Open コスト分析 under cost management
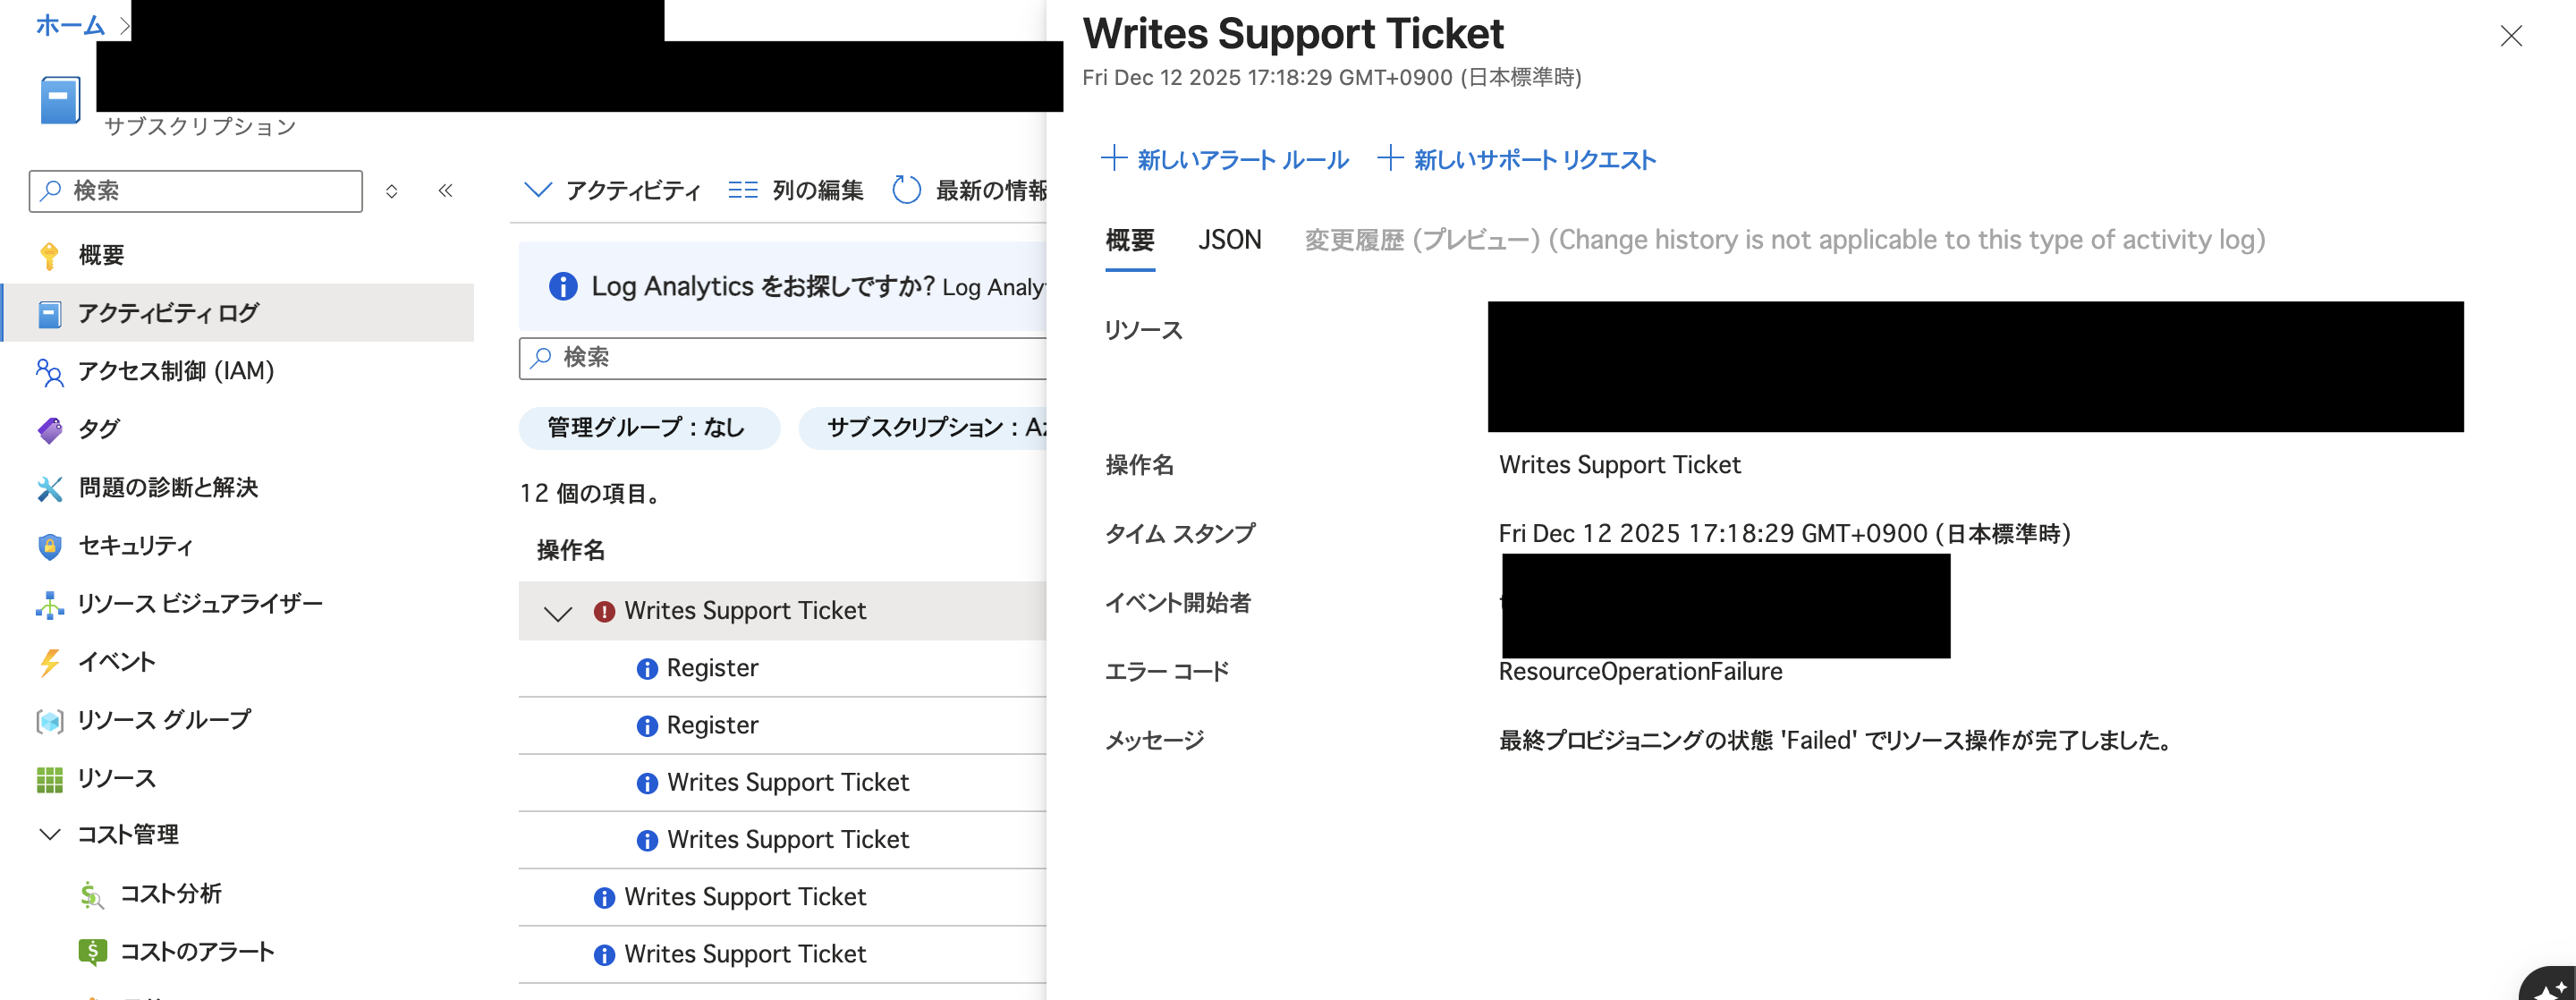 tap(172, 893)
